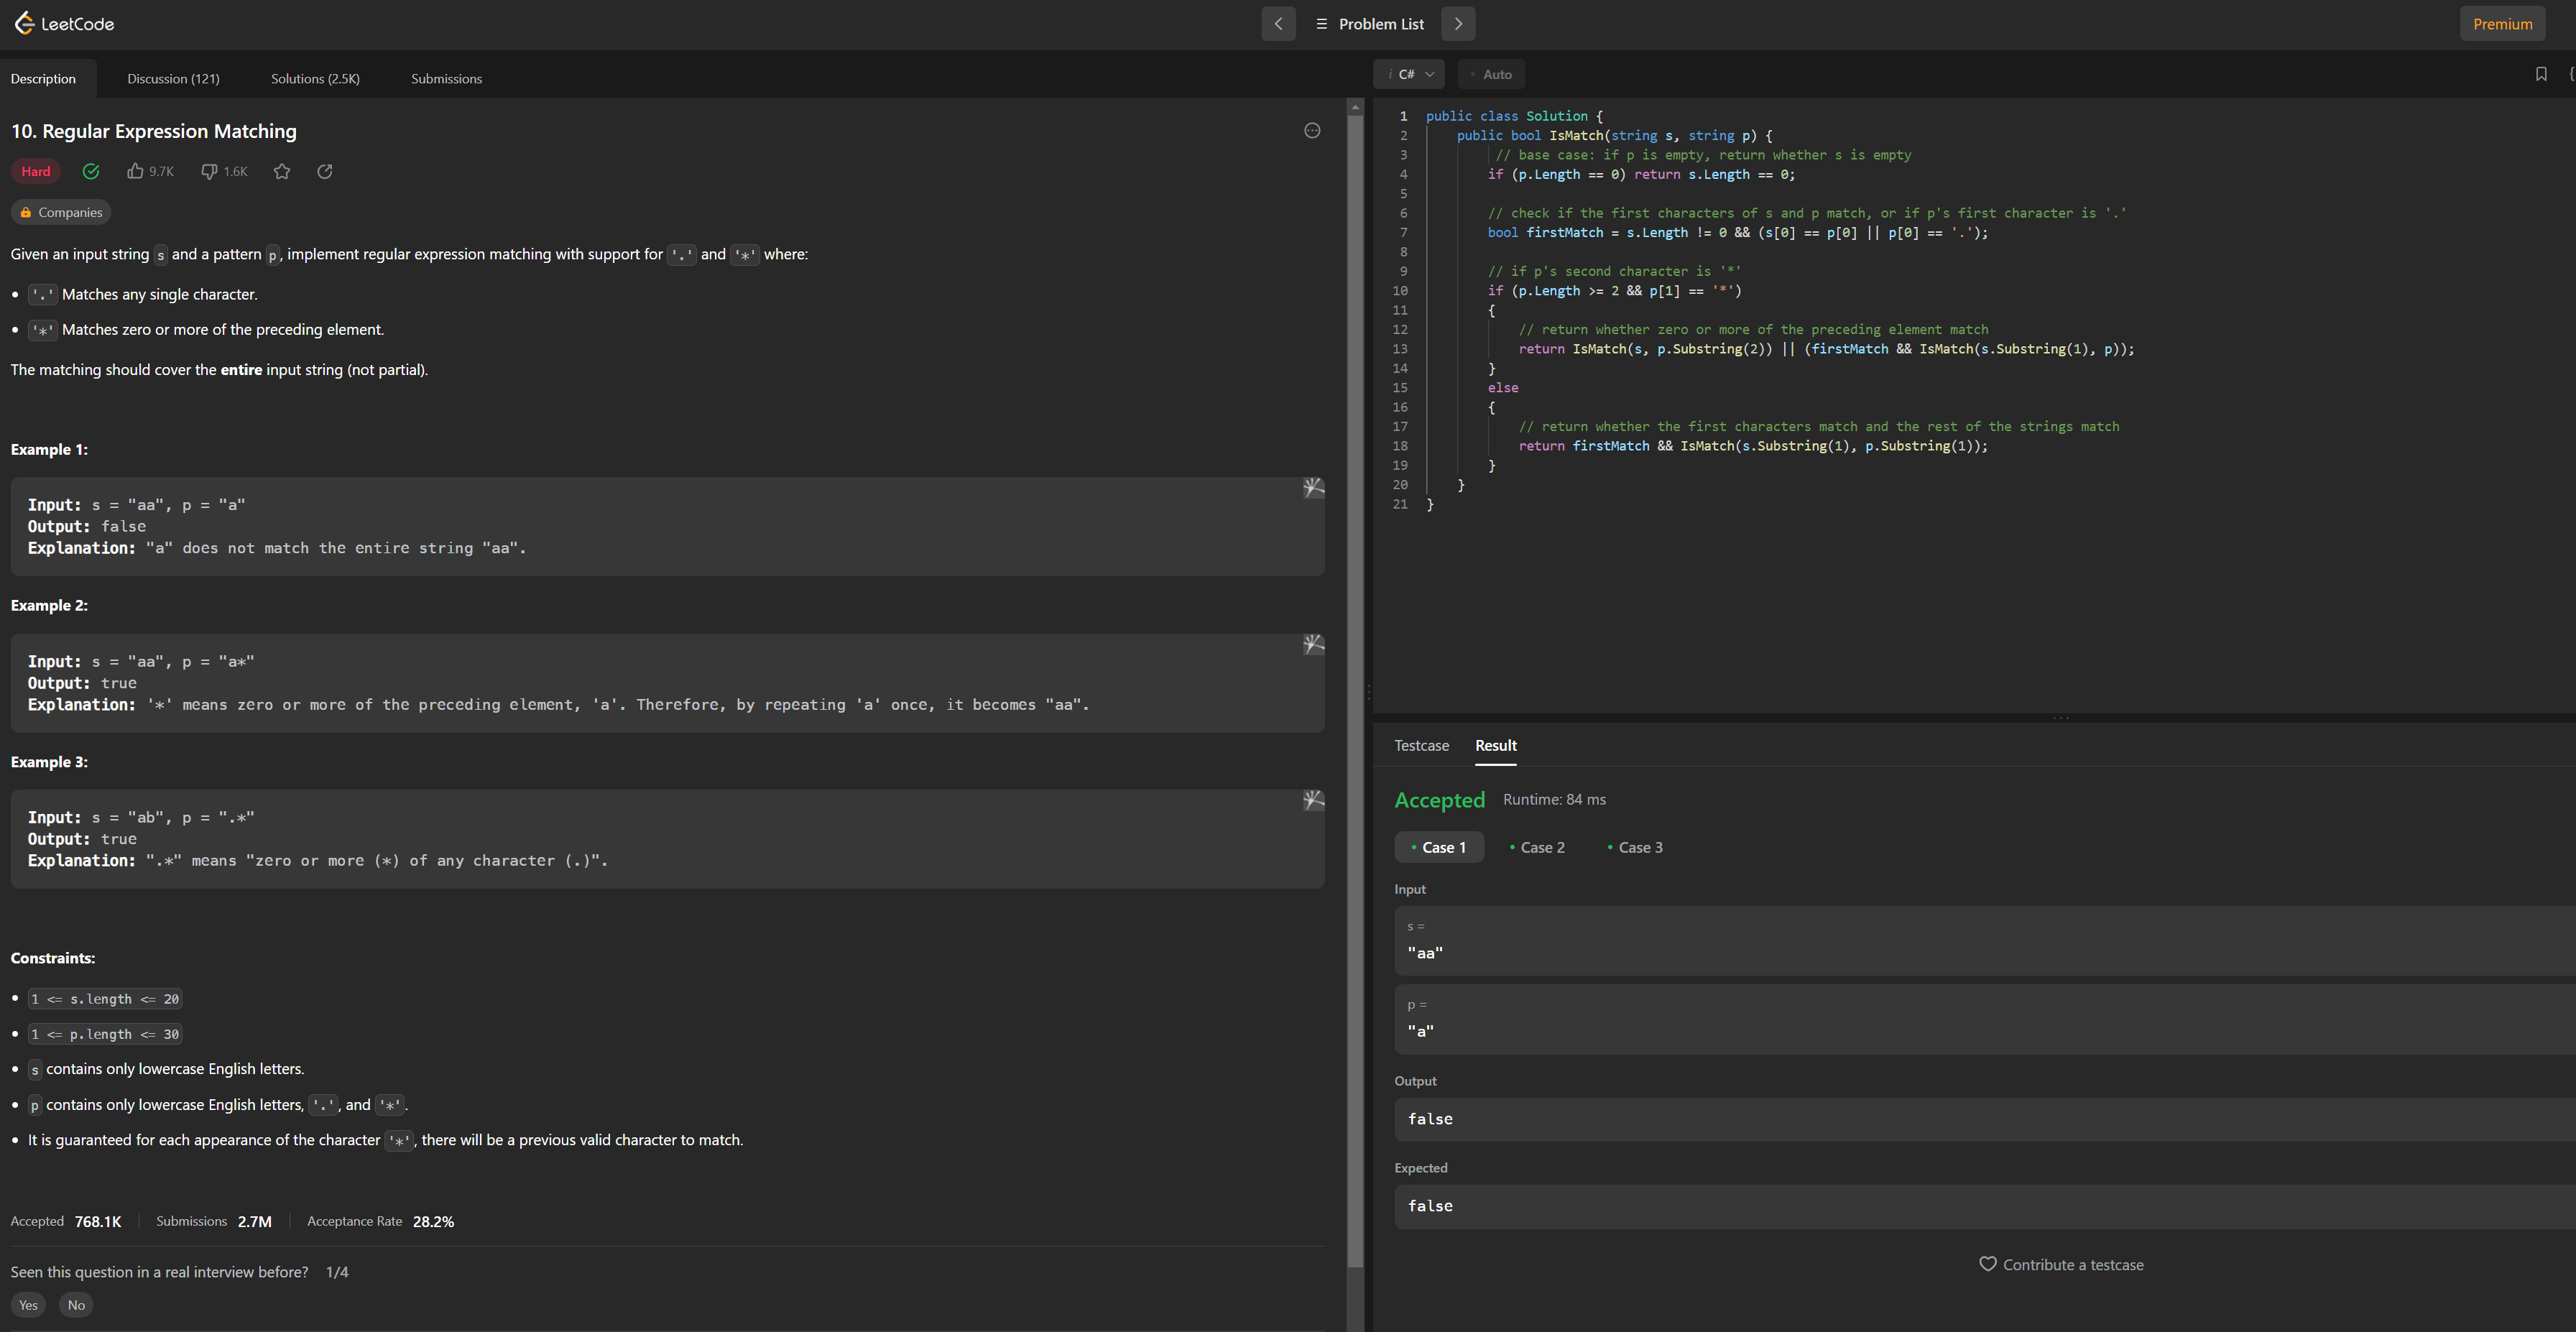Screen dimensions: 2576x1332
Task: Click the LeetCode logo icon
Action: click(x=24, y=23)
